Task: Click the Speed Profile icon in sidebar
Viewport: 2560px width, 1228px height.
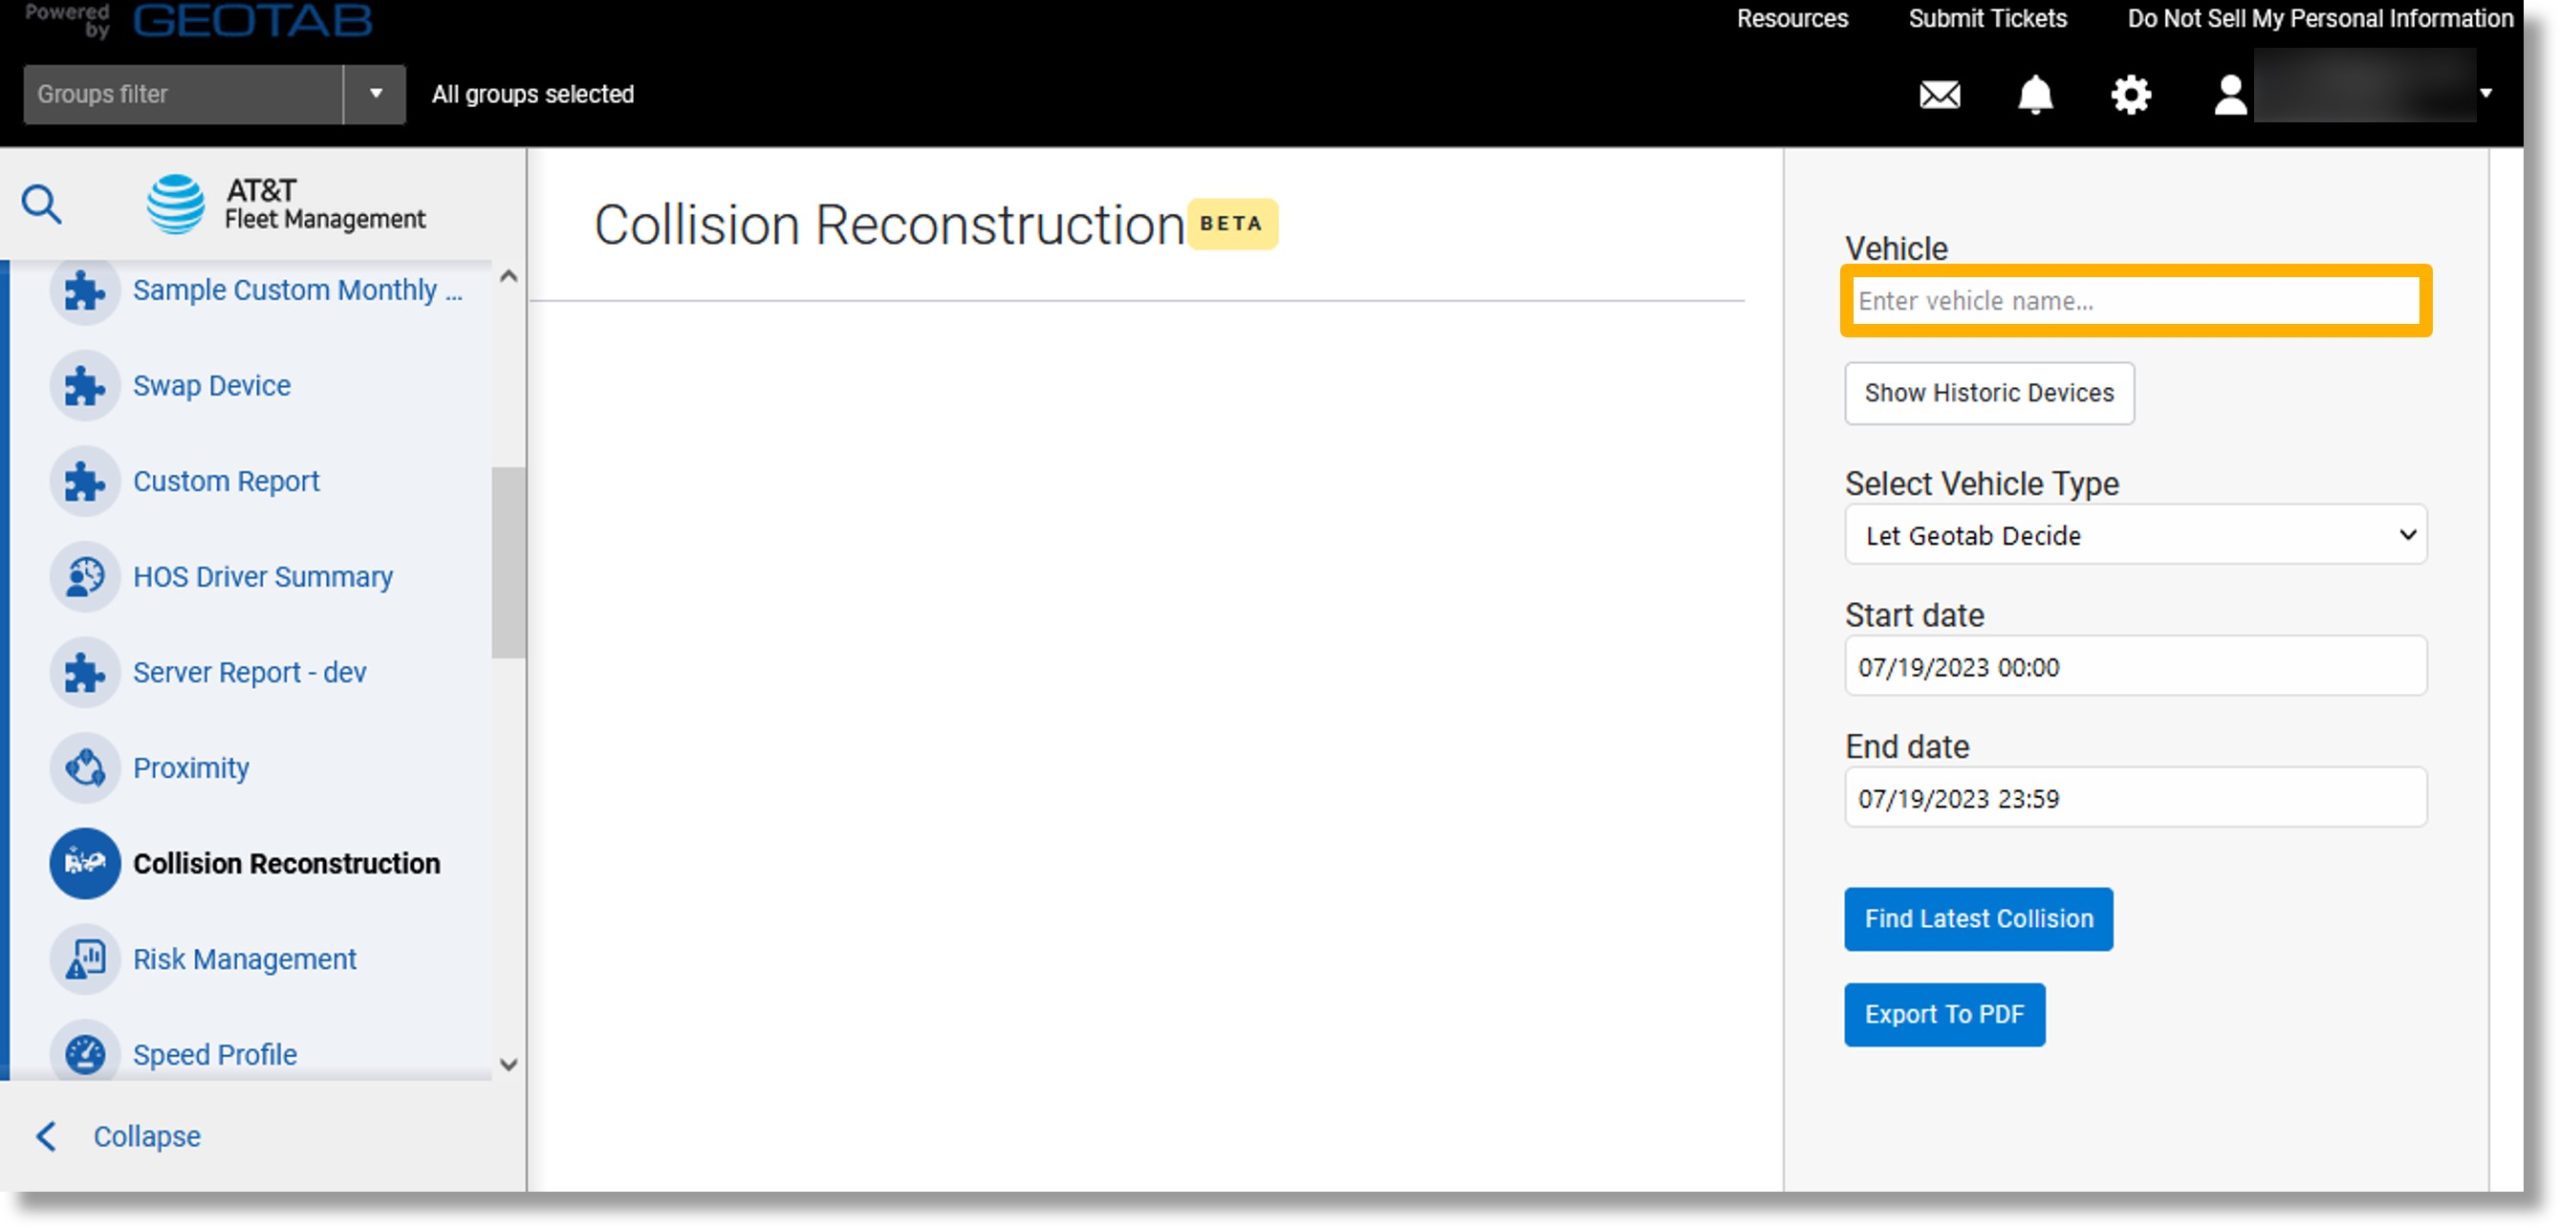Action: 83,1053
